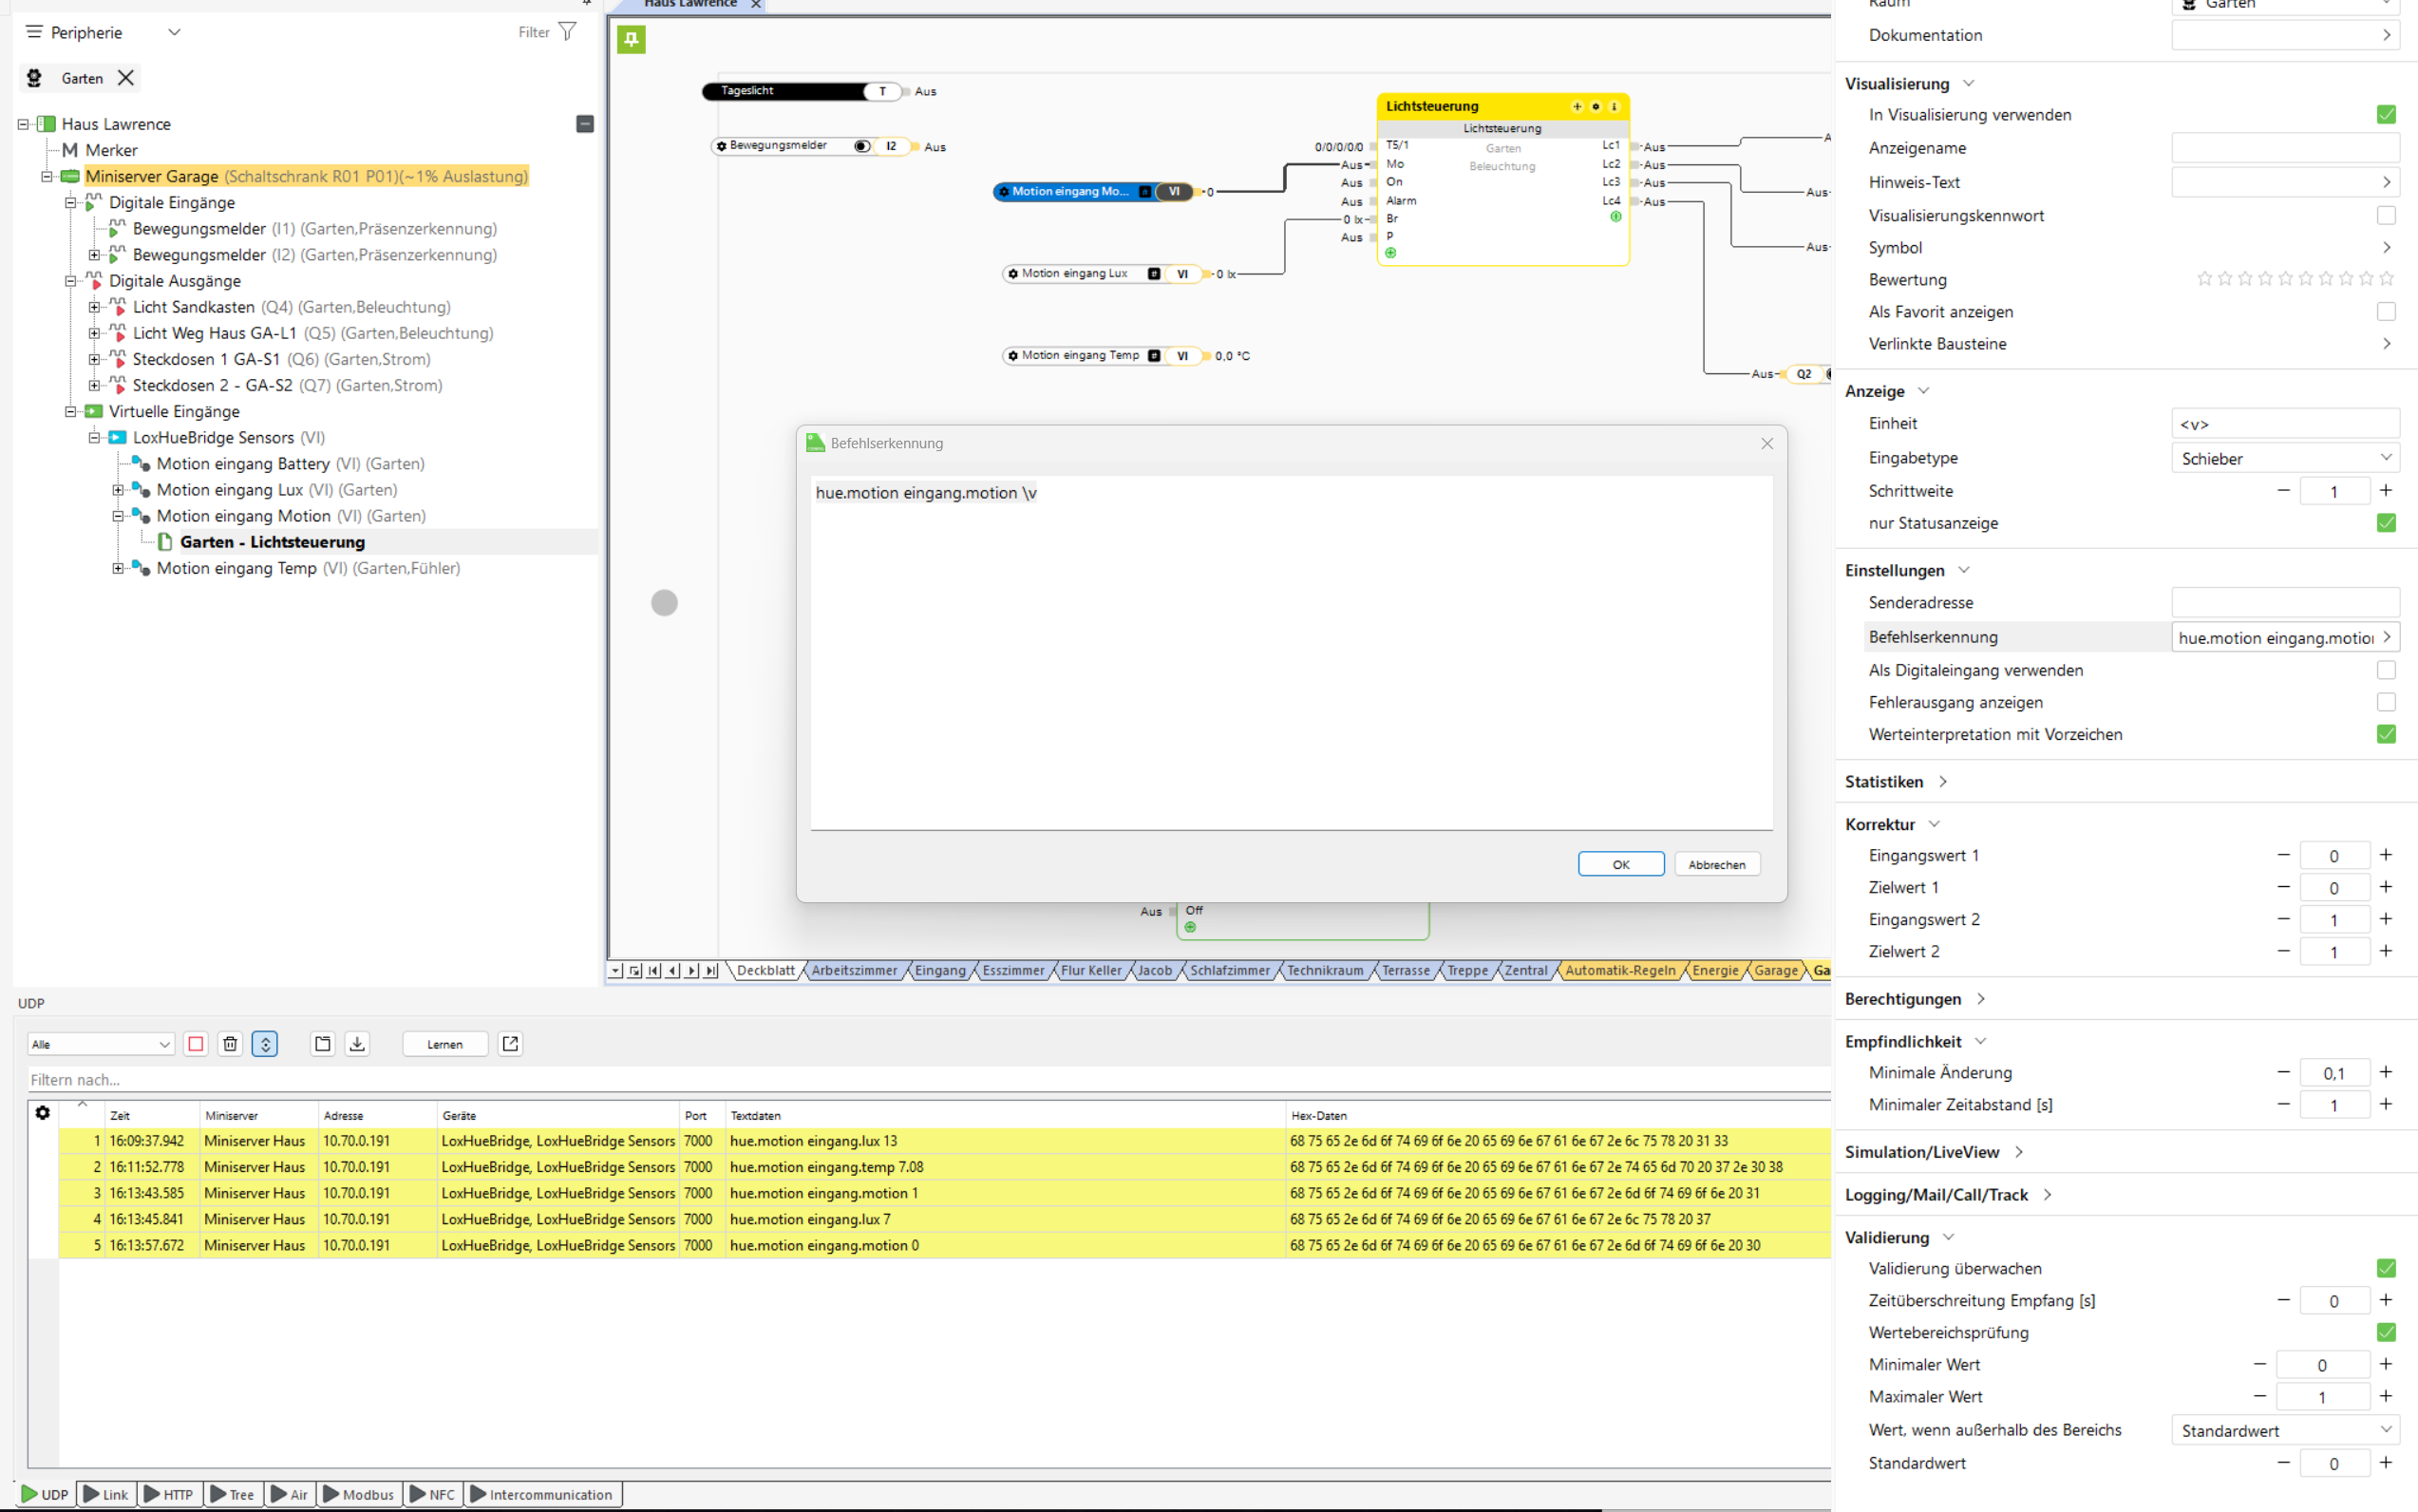Collapse the 'Digitale Ausgänge' tree node
Screen dimensions: 2418x1512
tap(71, 281)
